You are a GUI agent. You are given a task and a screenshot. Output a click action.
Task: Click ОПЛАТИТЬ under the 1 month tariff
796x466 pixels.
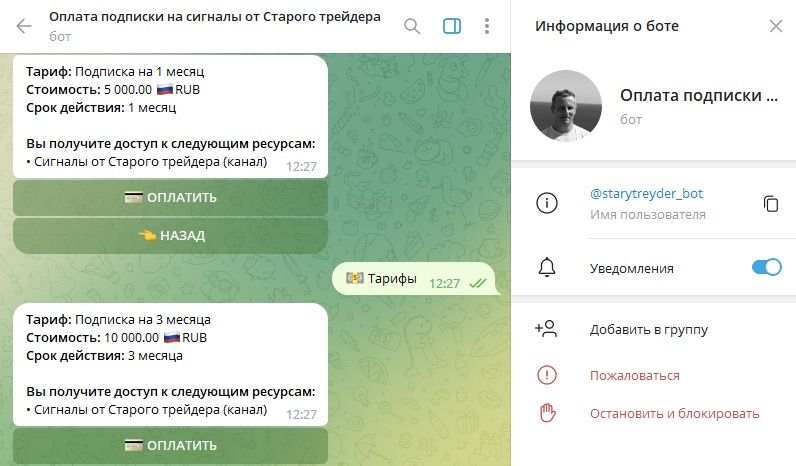click(171, 197)
